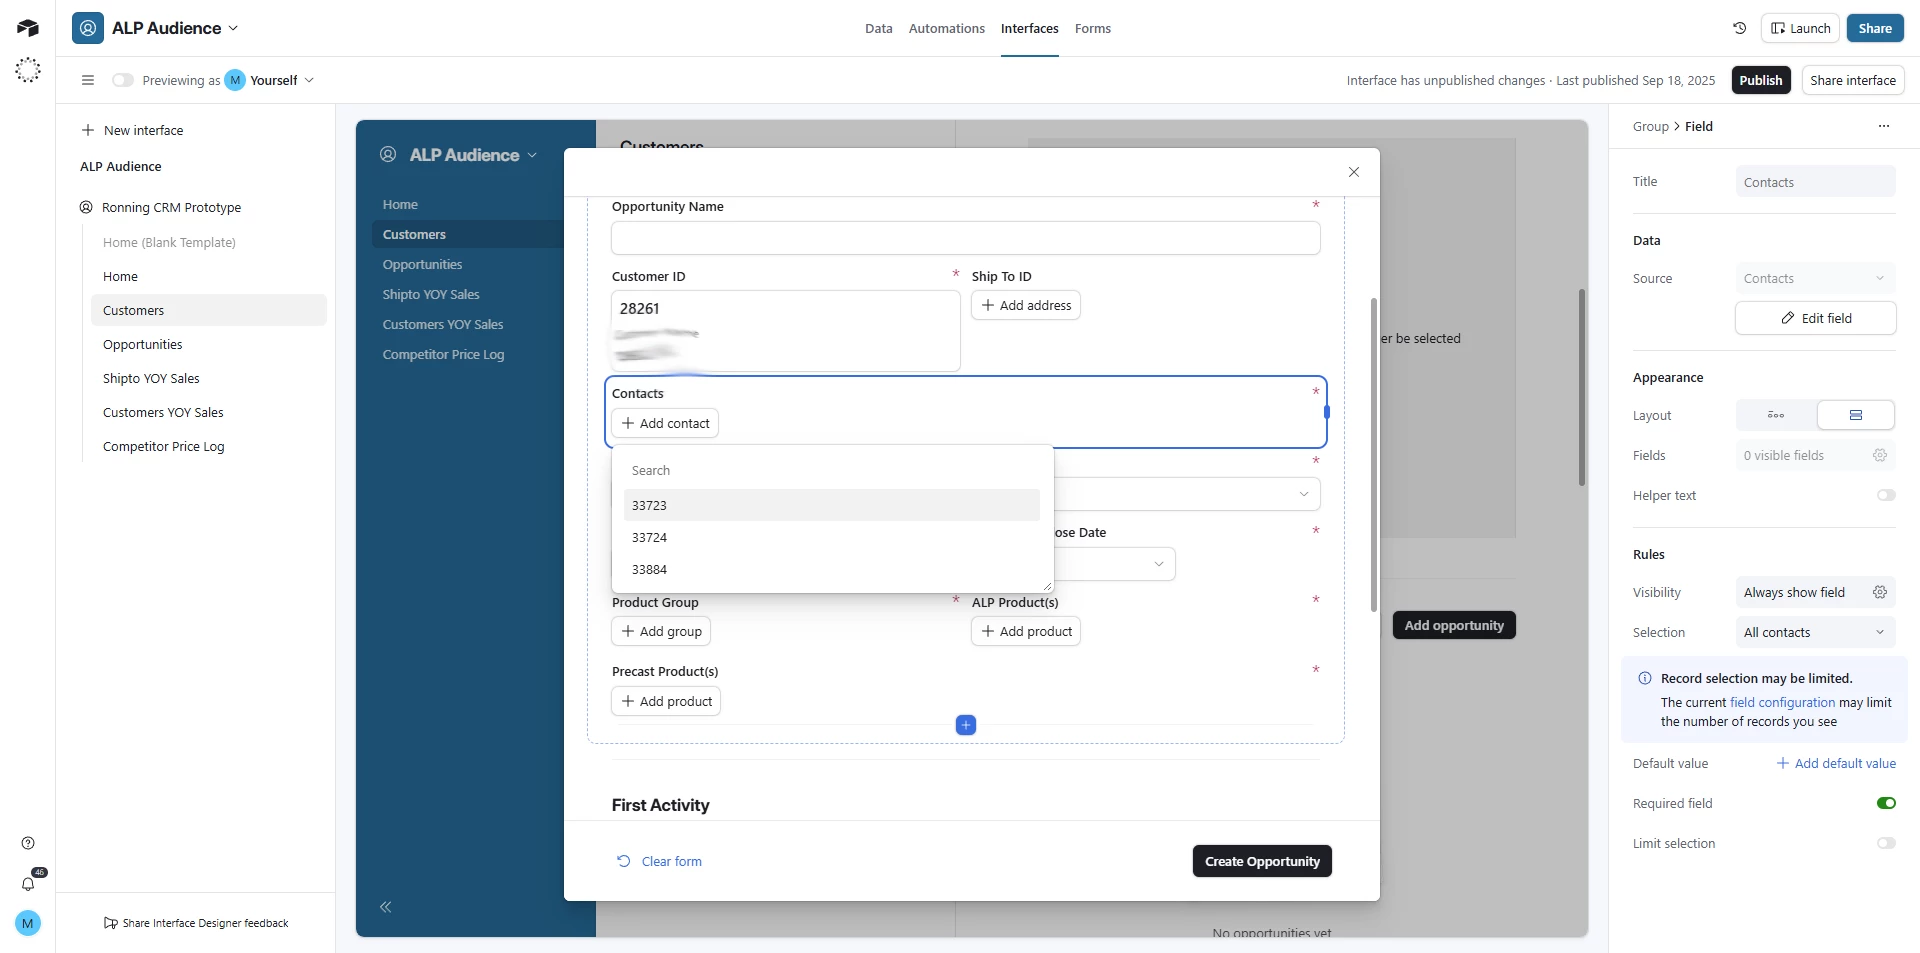
Task: Click the Launch button
Action: tap(1800, 28)
